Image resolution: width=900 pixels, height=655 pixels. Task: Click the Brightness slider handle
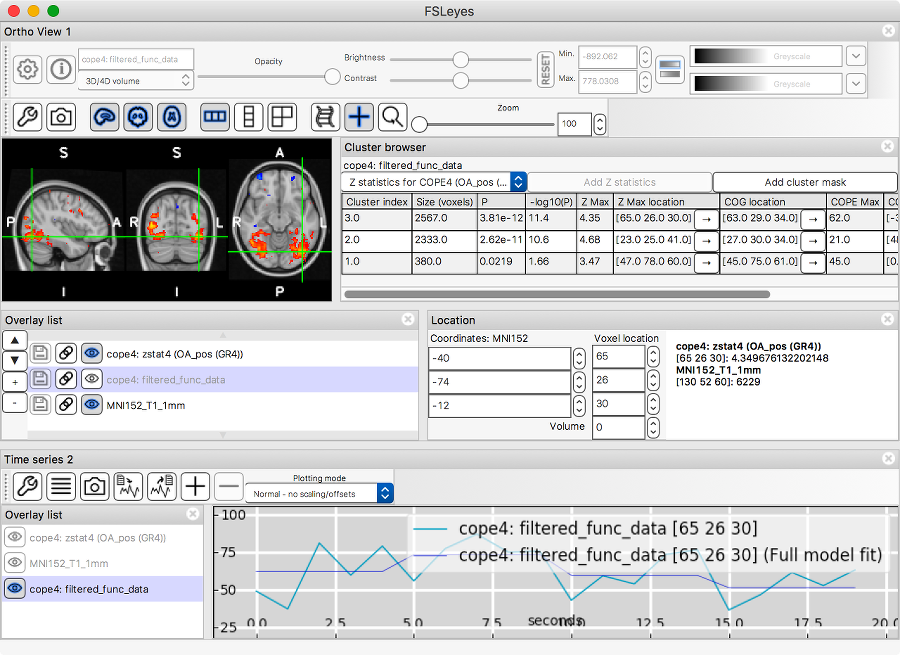click(461, 58)
